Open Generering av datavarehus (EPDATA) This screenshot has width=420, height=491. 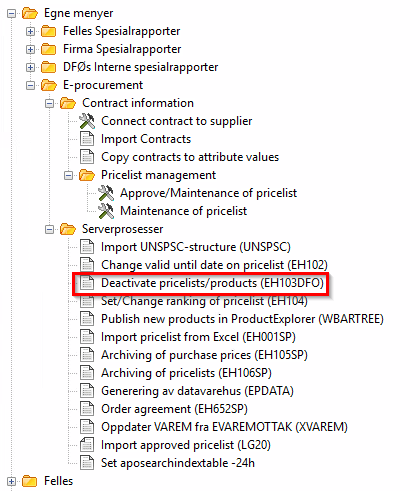click(197, 391)
